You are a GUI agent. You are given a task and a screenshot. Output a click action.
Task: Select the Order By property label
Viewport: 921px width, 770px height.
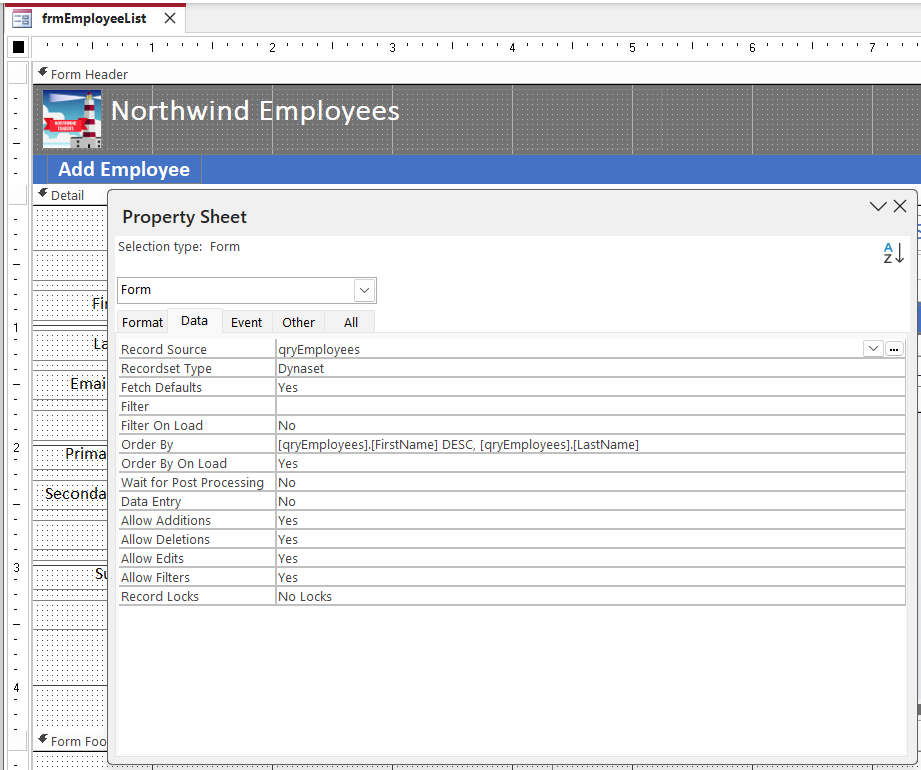[147, 445]
